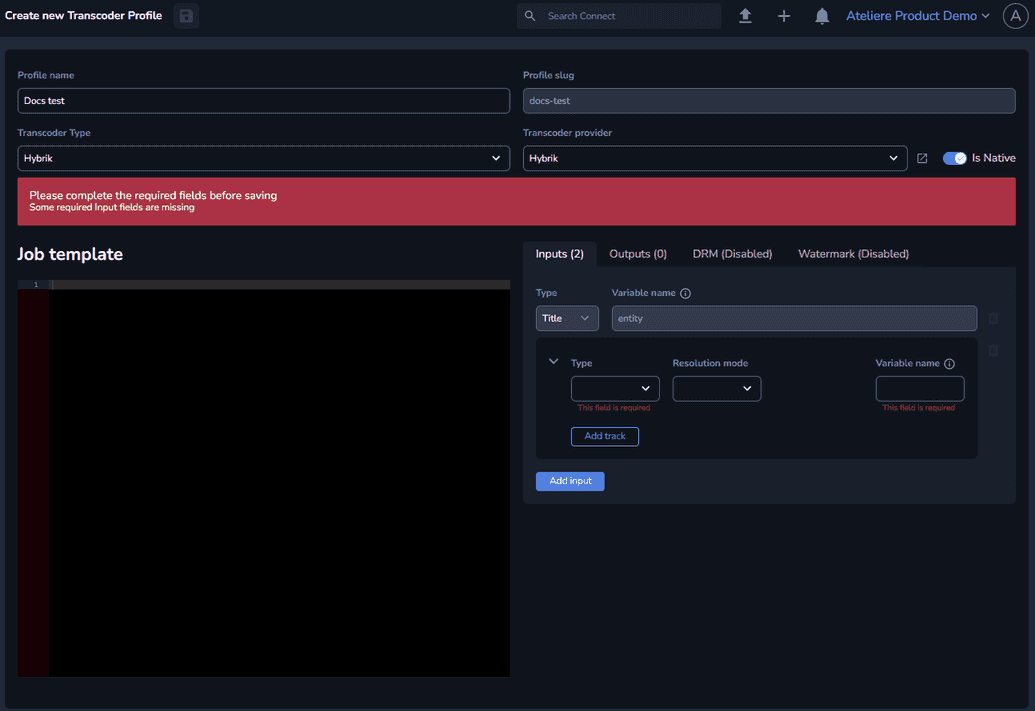Open Ateliere Product Demo account dropdown

(918, 16)
